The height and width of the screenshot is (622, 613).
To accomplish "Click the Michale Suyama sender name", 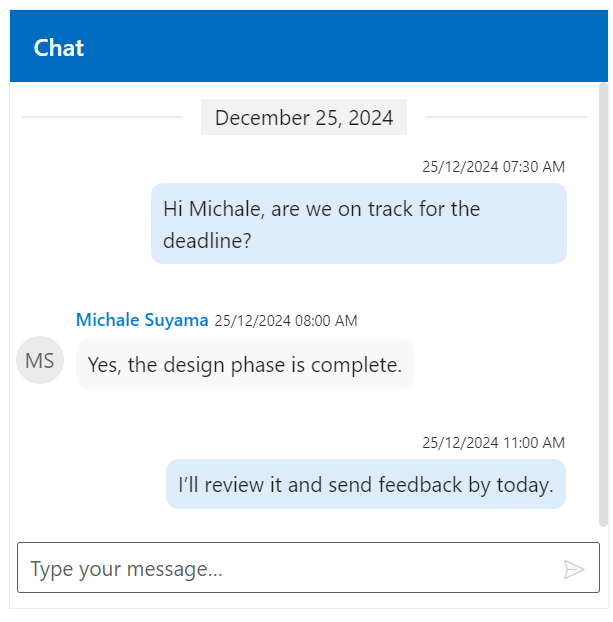I will click(x=142, y=320).
